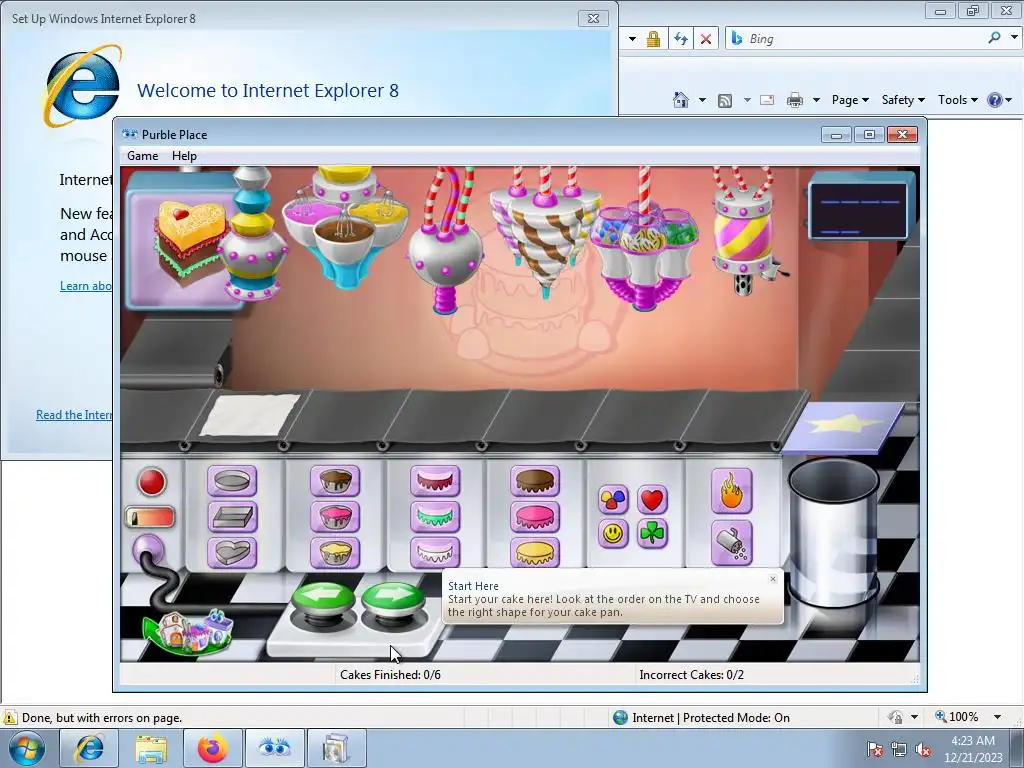This screenshot has height=768, width=1024.
Task: Switch to Purble Place taskbar button
Action: [275, 748]
